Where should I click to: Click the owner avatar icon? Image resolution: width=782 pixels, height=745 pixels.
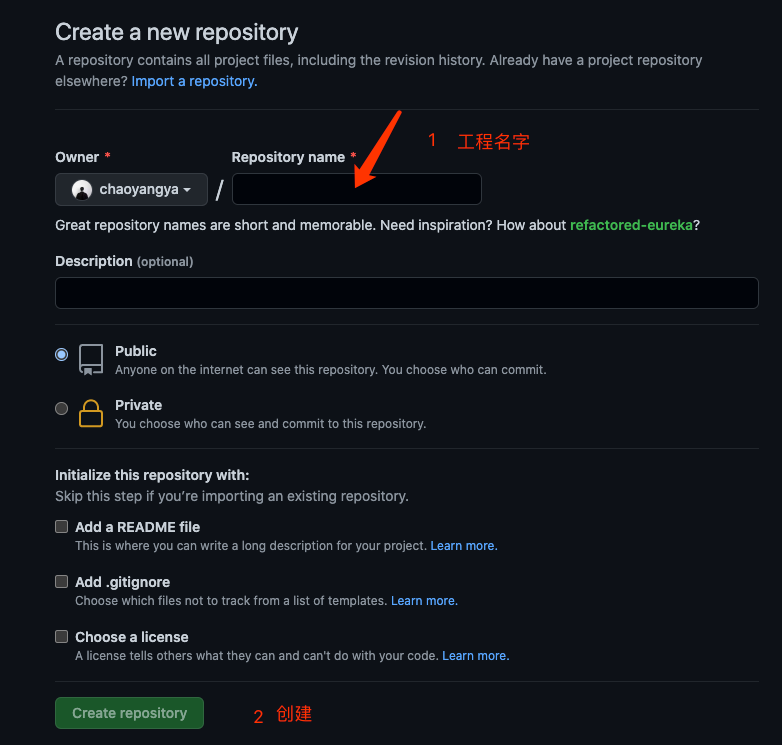tap(82, 189)
